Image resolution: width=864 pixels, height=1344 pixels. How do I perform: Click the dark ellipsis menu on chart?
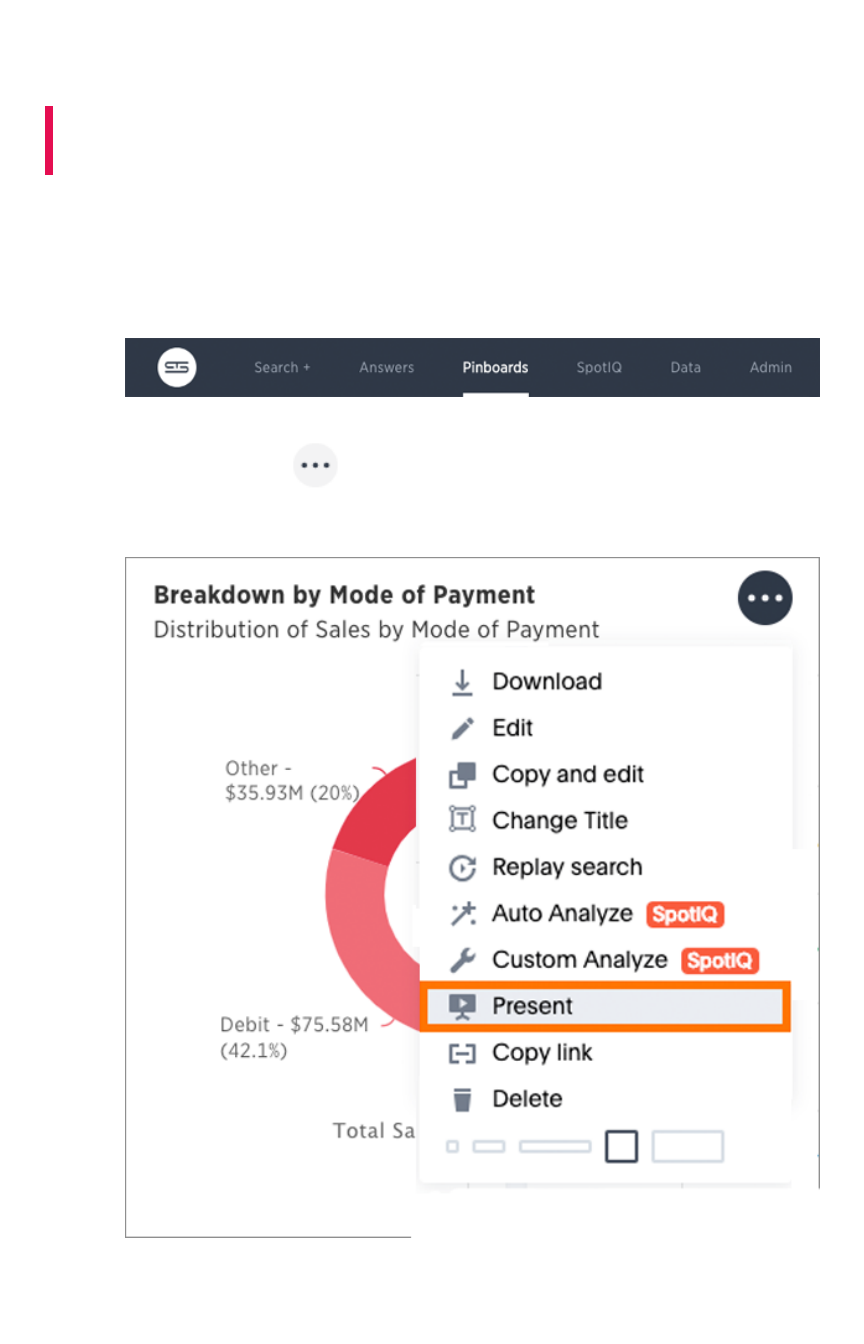coord(765,598)
